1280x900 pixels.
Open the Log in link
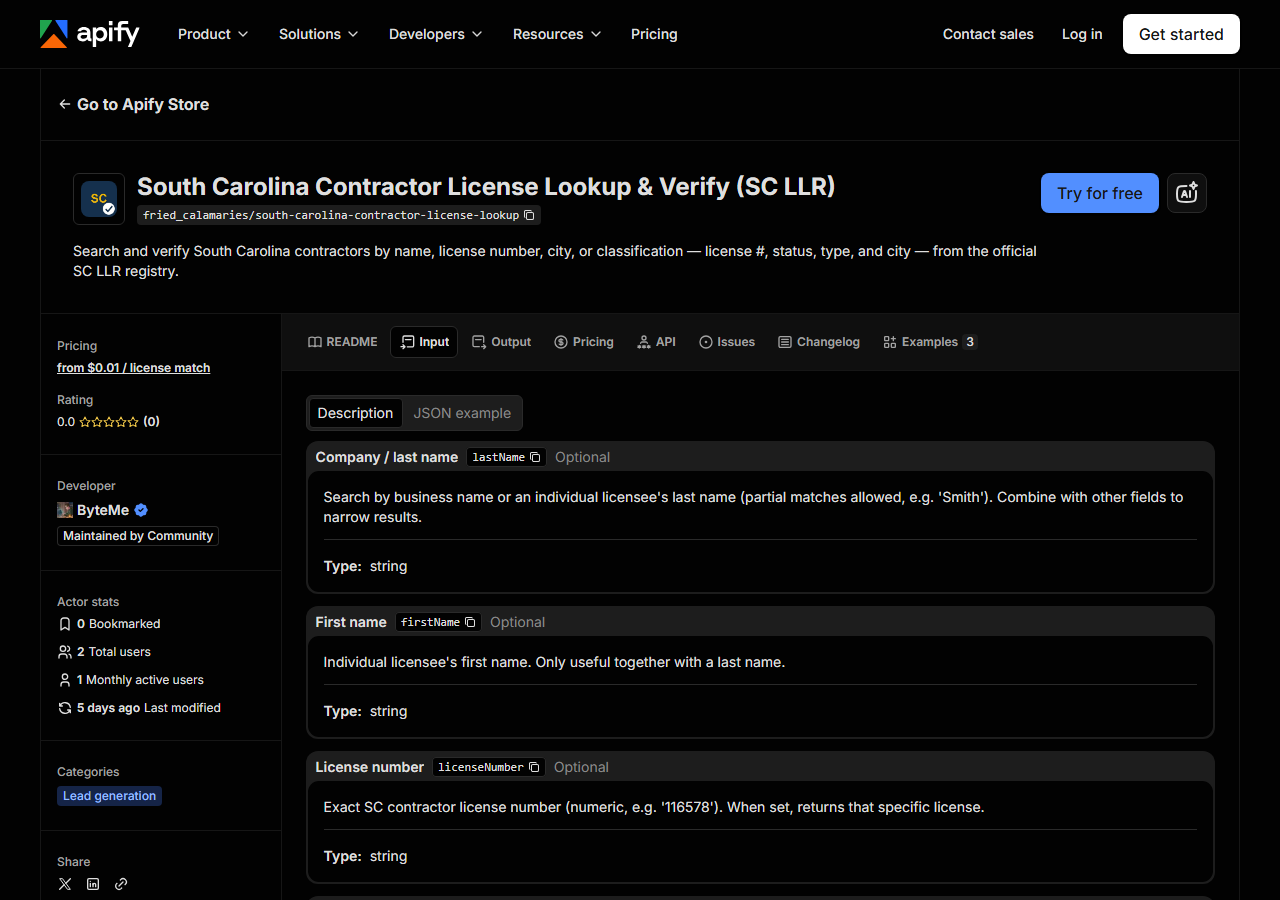click(1082, 34)
